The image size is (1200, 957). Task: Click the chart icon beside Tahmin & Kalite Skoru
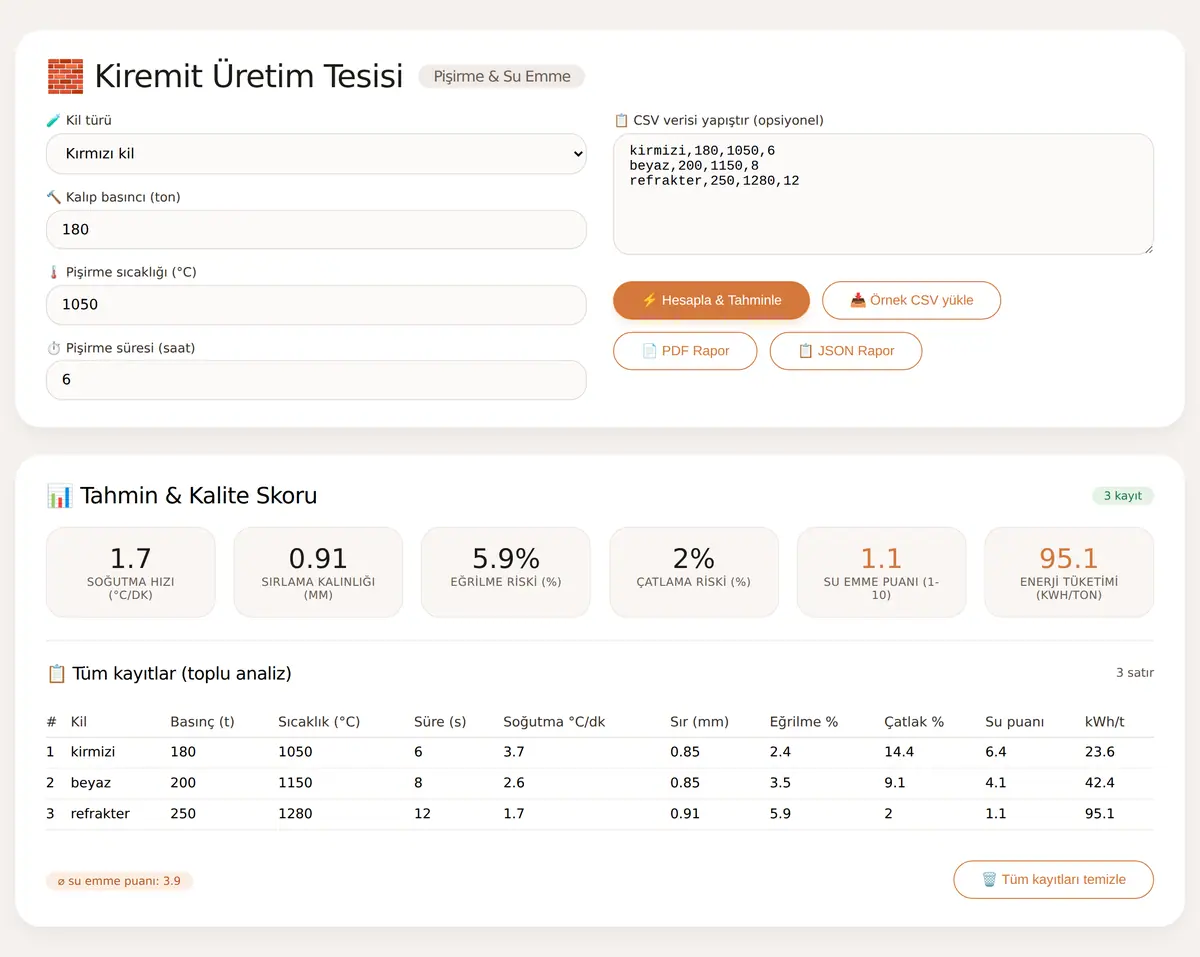tap(59, 496)
